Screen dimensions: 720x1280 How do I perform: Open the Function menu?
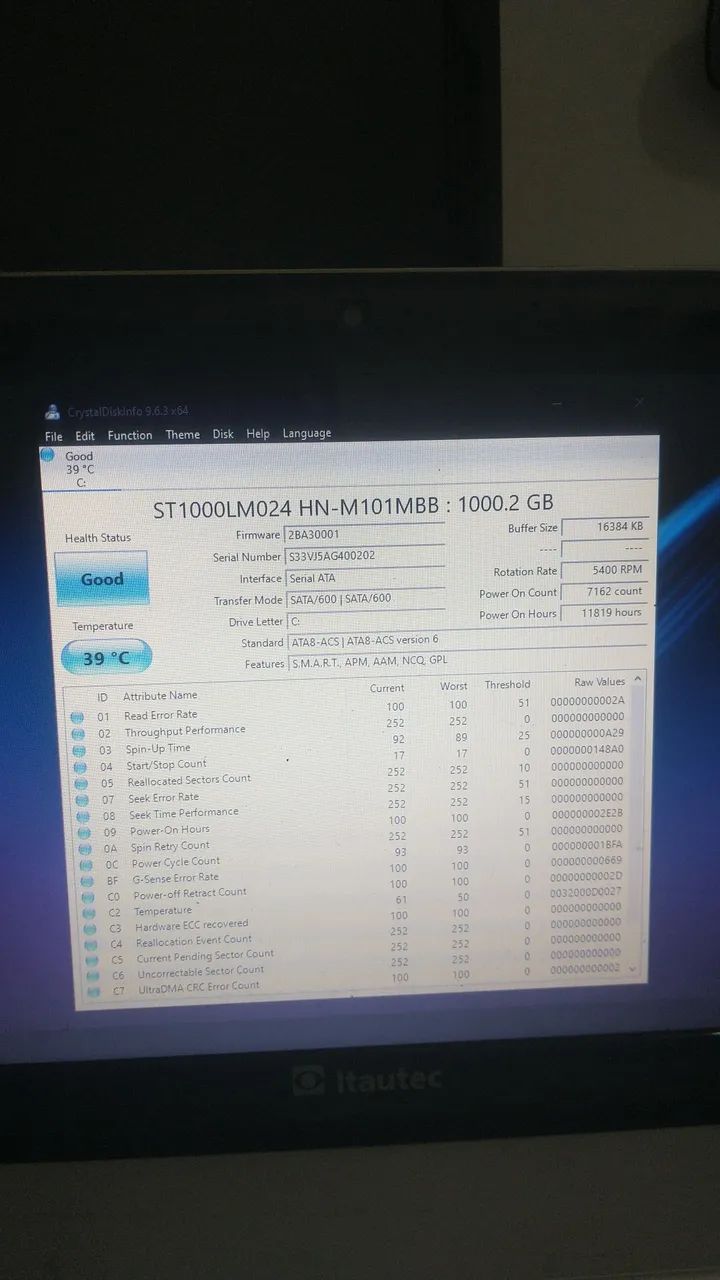(x=130, y=435)
